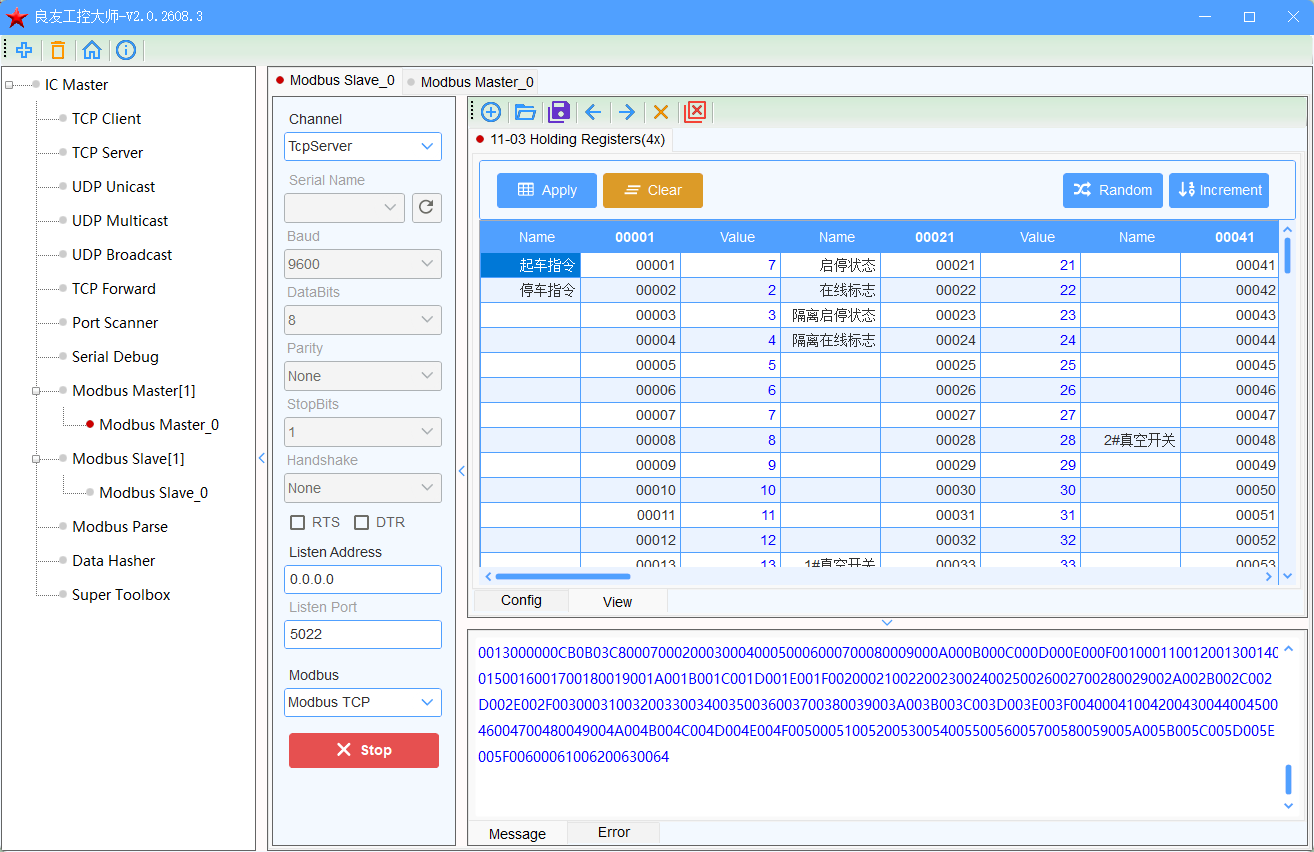1314x852 pixels.
Task: Open the Error tab
Action: pos(614,832)
